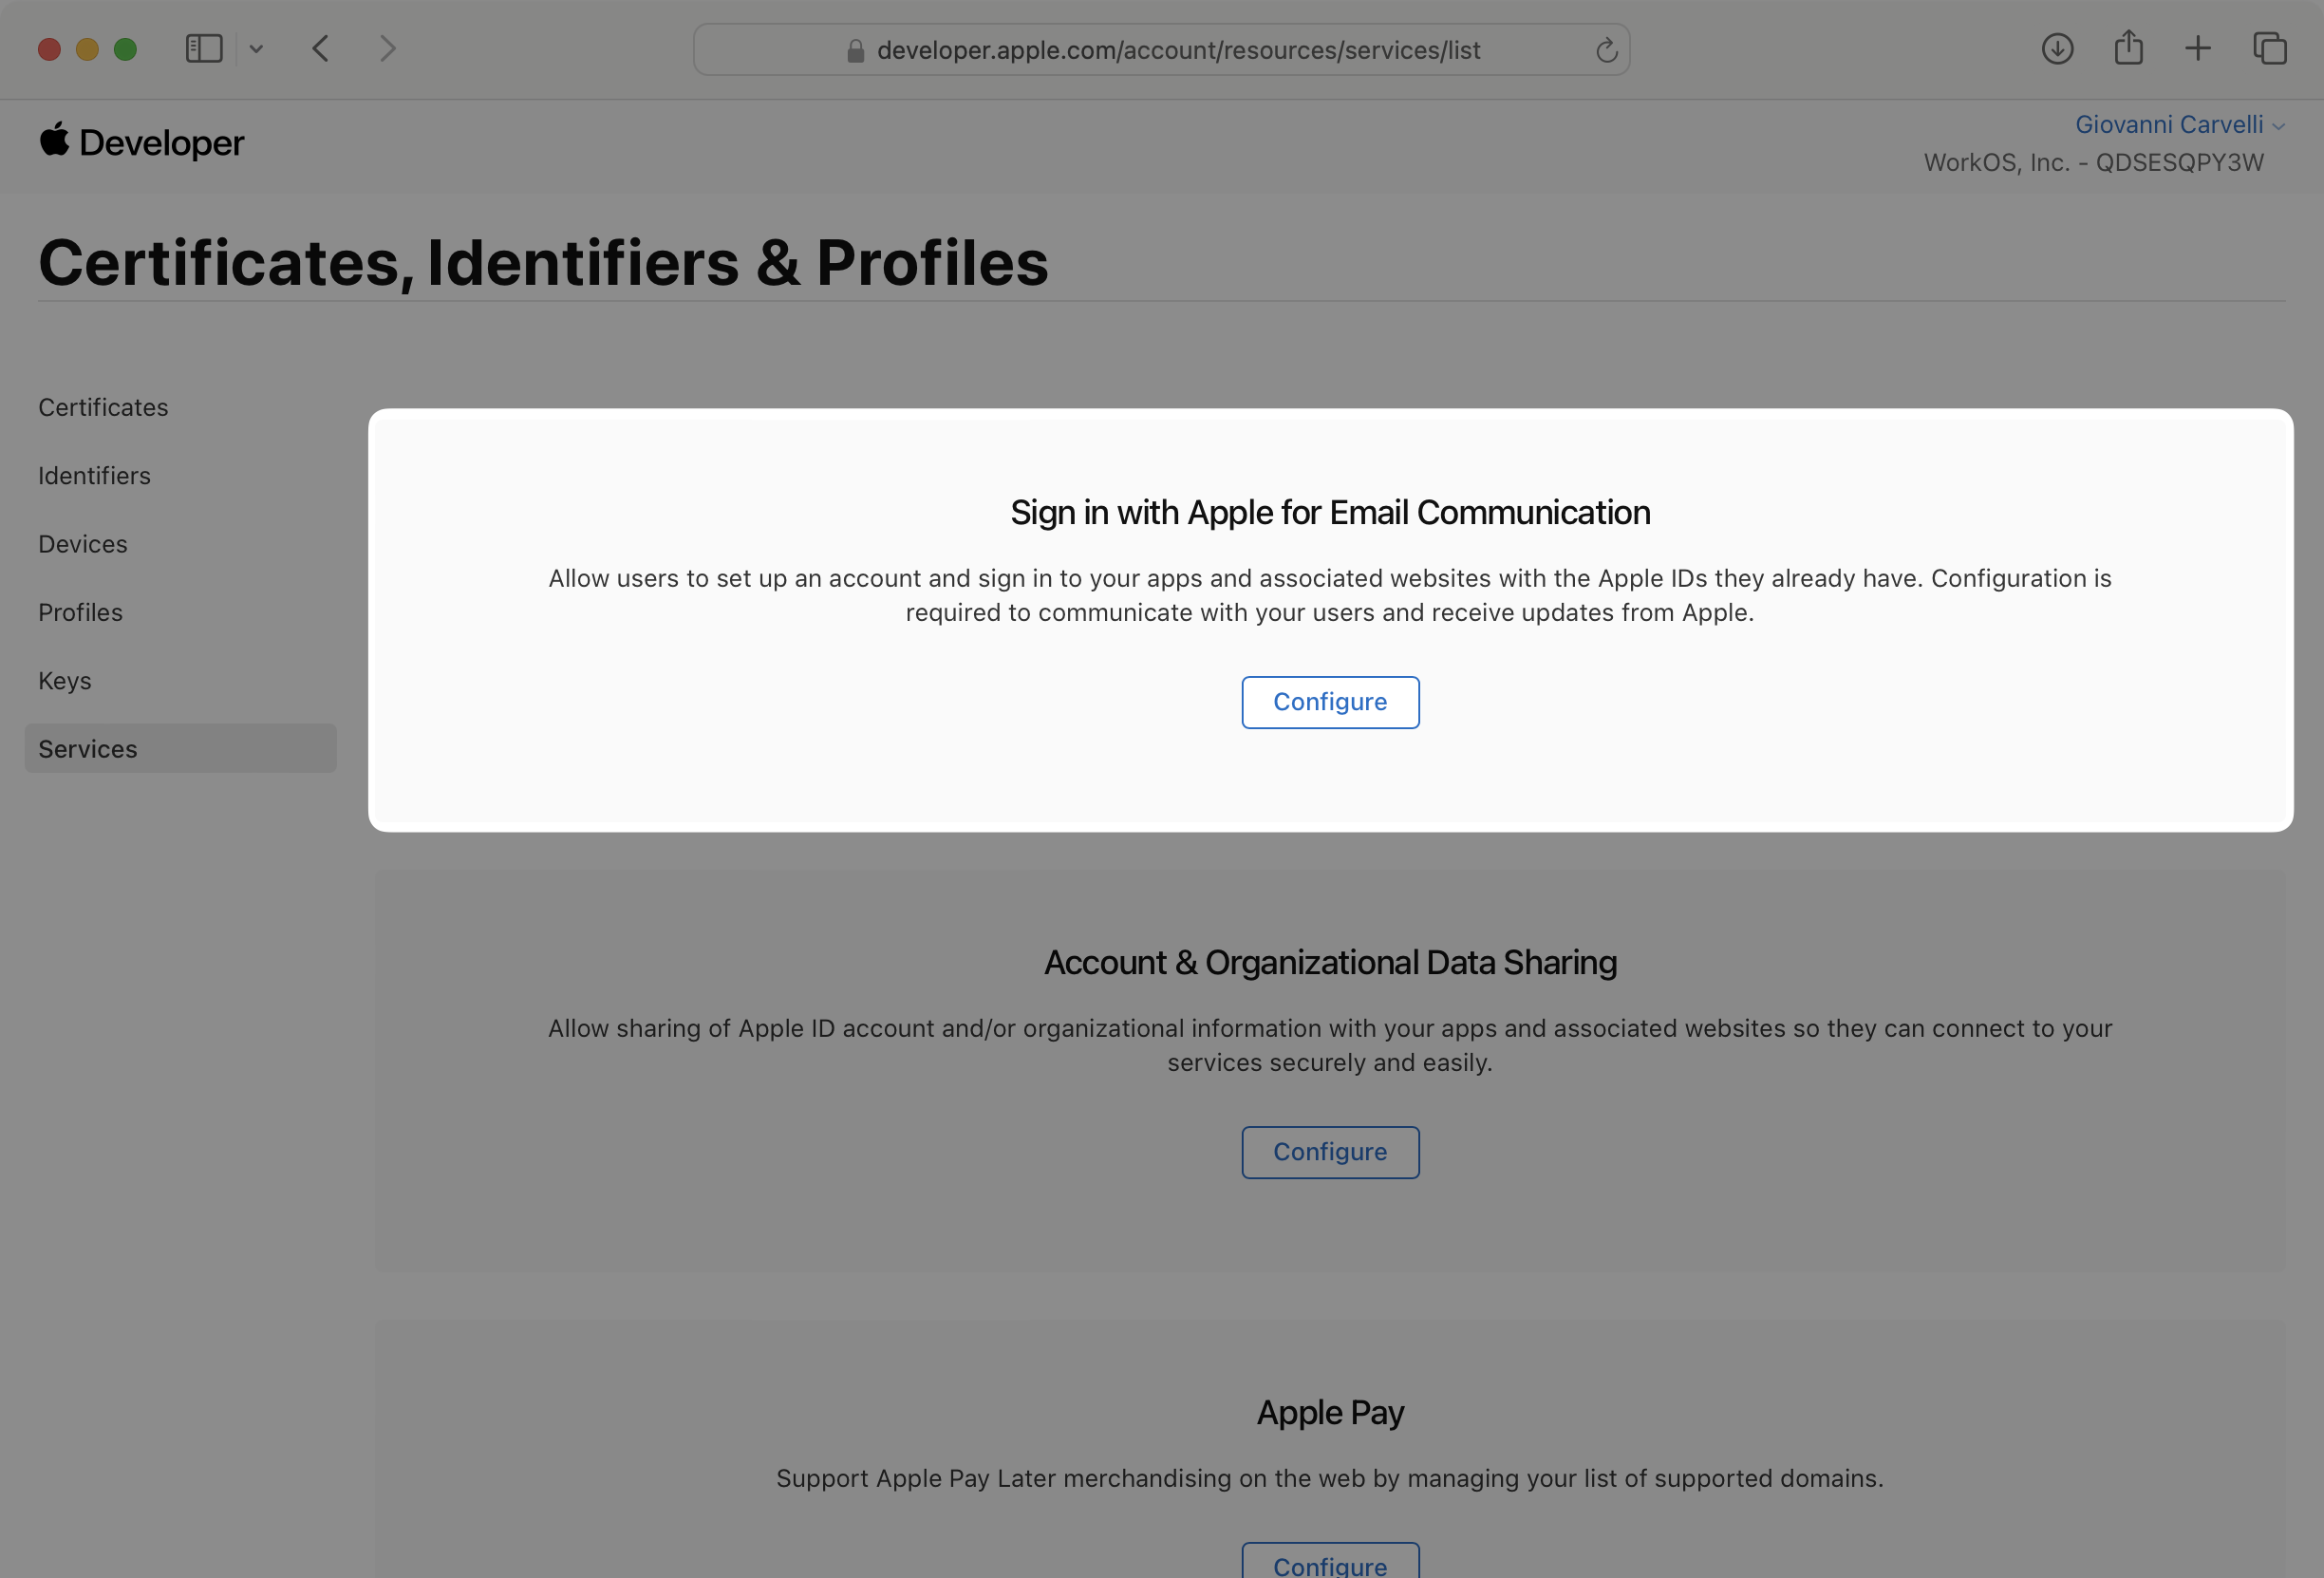Open Keys in the sidebar

65,680
